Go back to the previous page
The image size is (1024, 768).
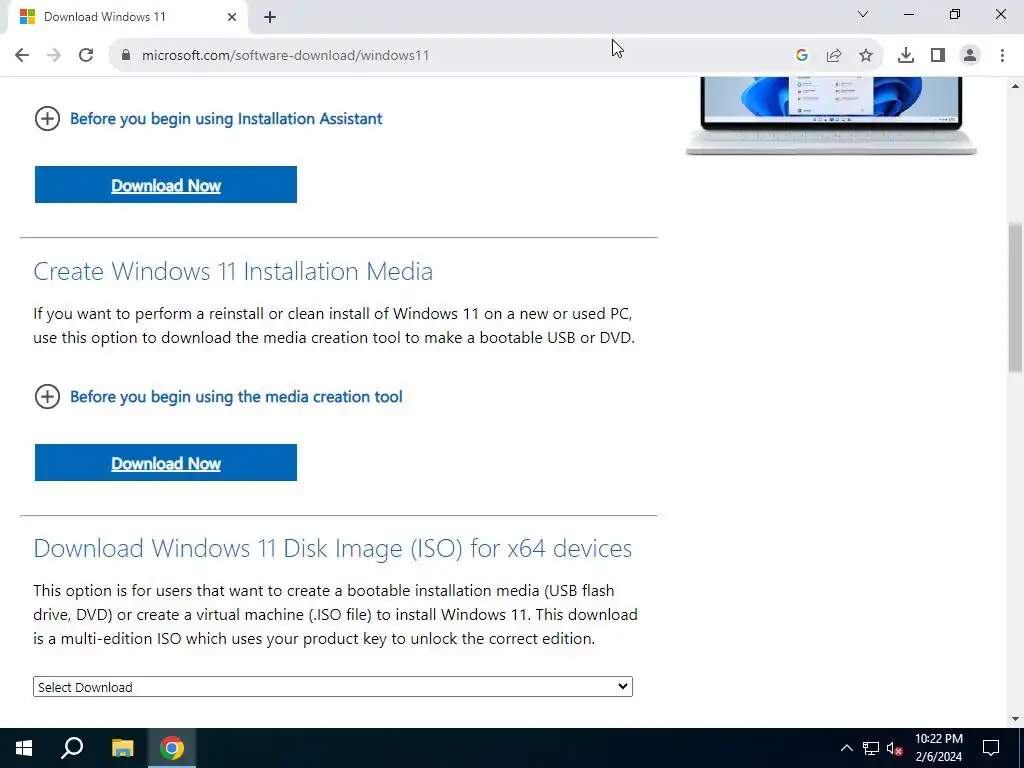pyautogui.click(x=22, y=56)
